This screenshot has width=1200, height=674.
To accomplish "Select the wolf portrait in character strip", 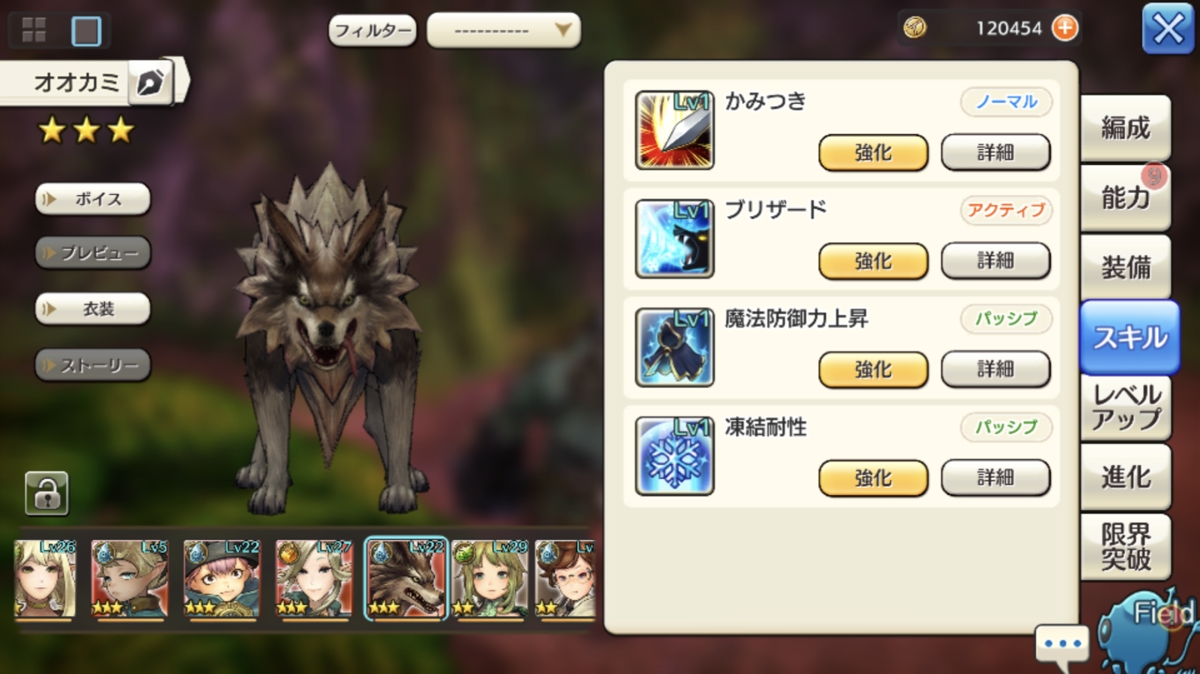I will pyautogui.click(x=405, y=579).
